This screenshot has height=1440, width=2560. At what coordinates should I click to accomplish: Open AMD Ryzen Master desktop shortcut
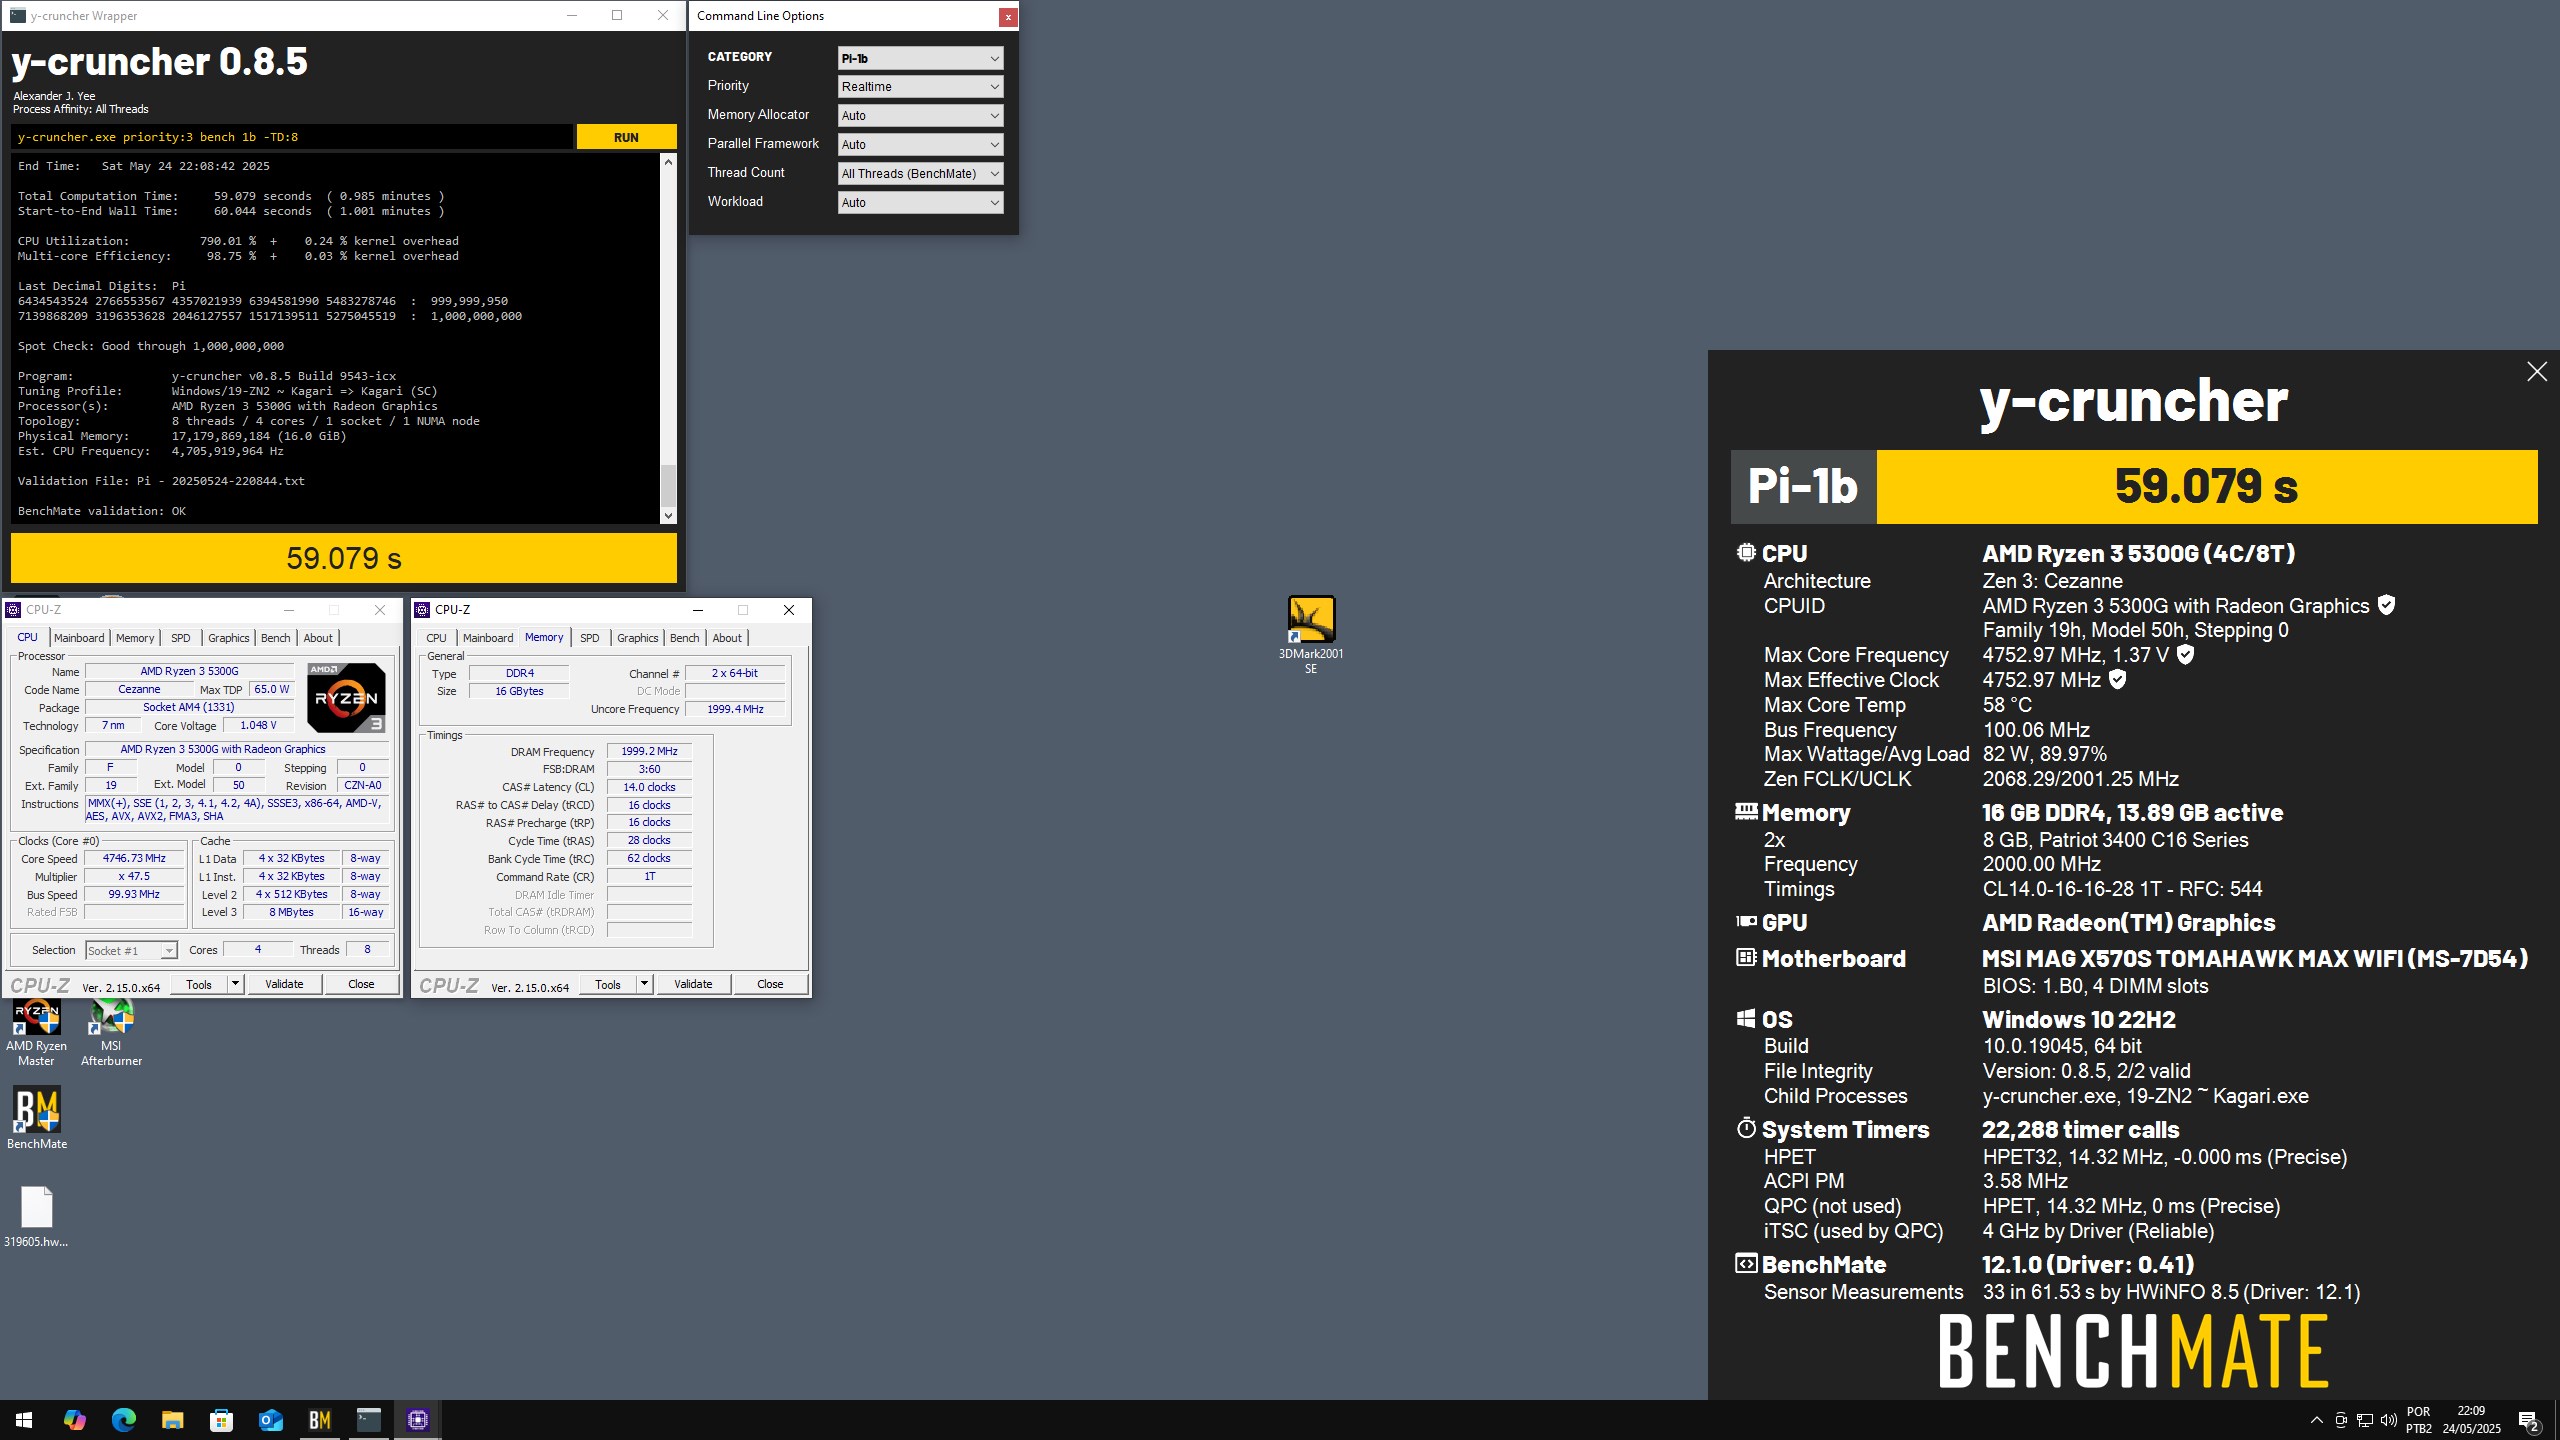coord(36,1034)
